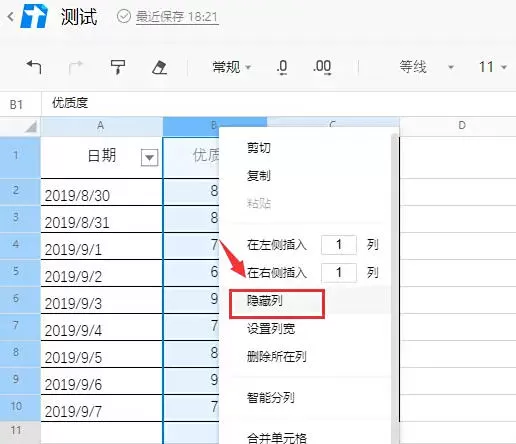The image size is (516, 444).
Task: Choose 剪切 from context menu
Action: [x=259, y=147]
